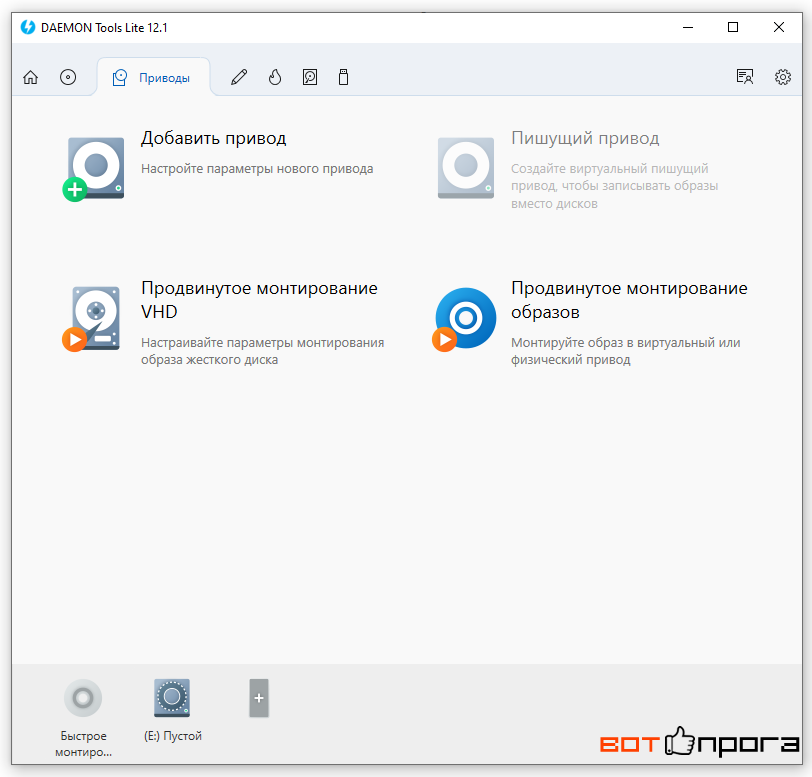Open the Burn flame tab
The width and height of the screenshot is (812, 777).
pyautogui.click(x=275, y=77)
